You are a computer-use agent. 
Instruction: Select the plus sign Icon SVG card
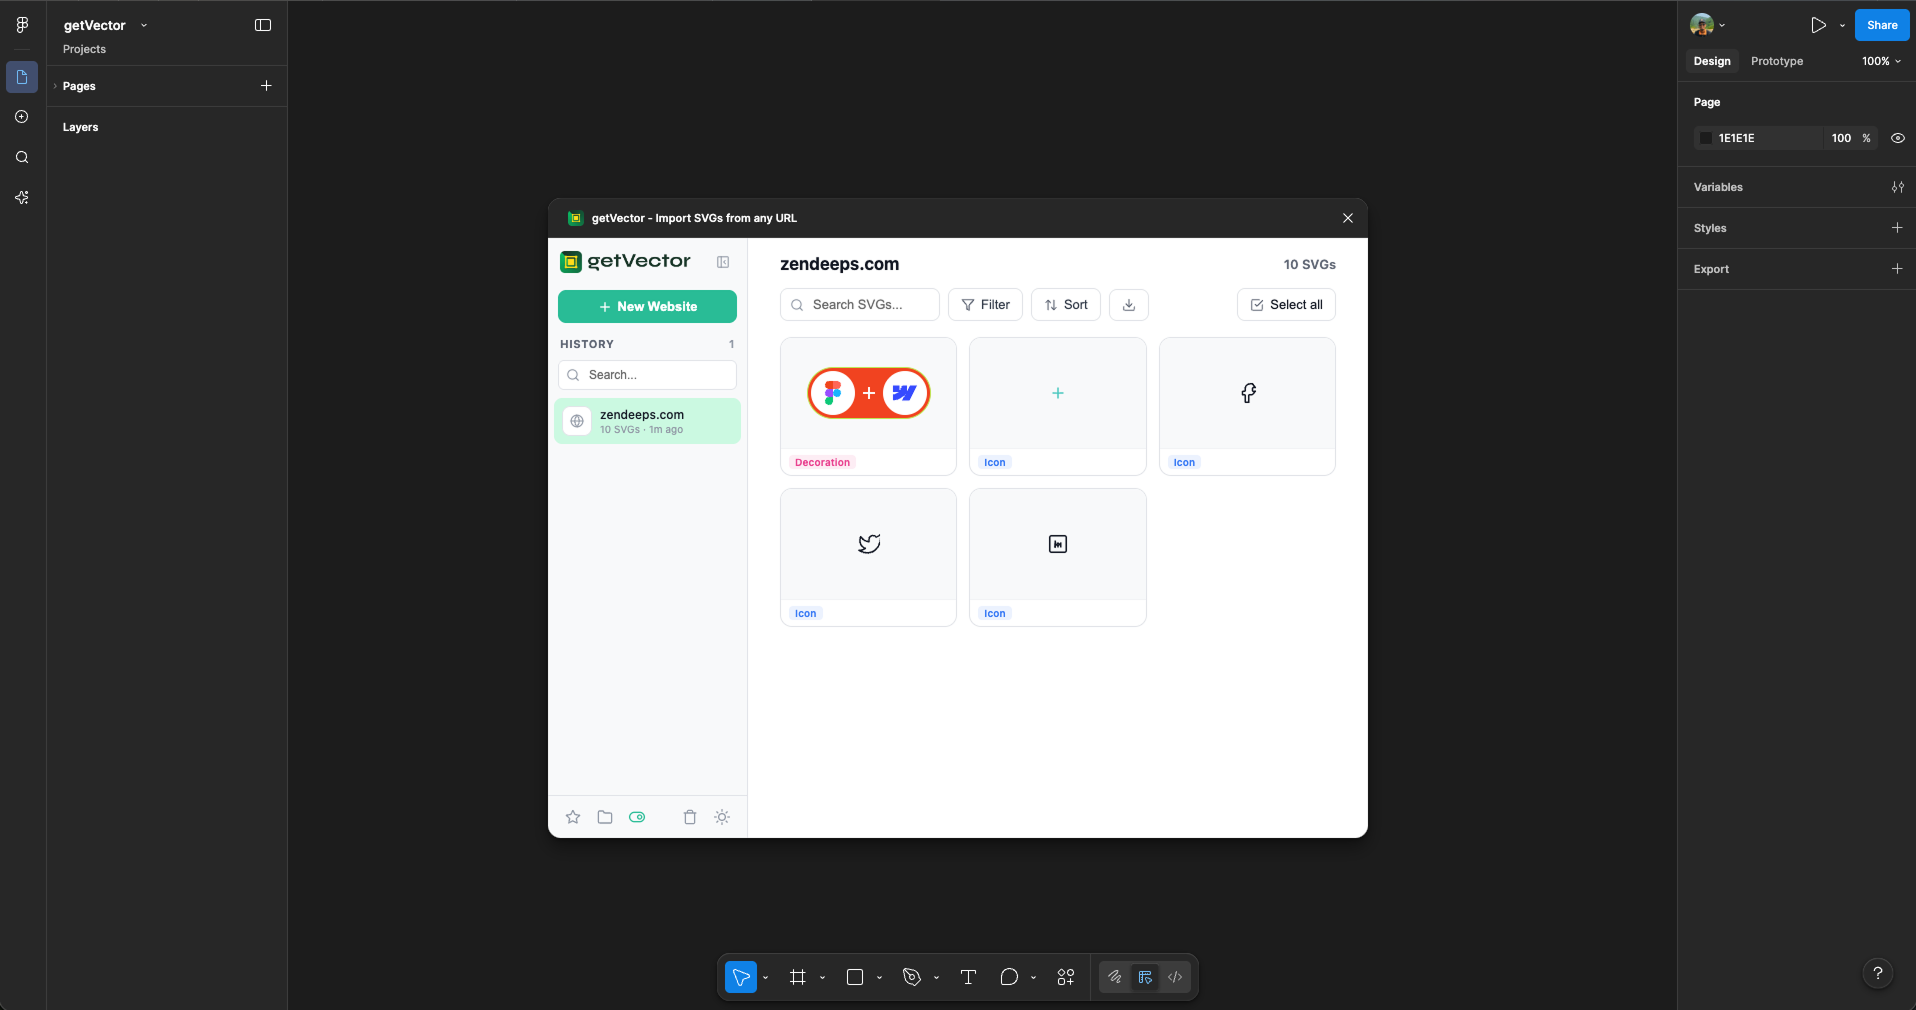click(x=1057, y=406)
